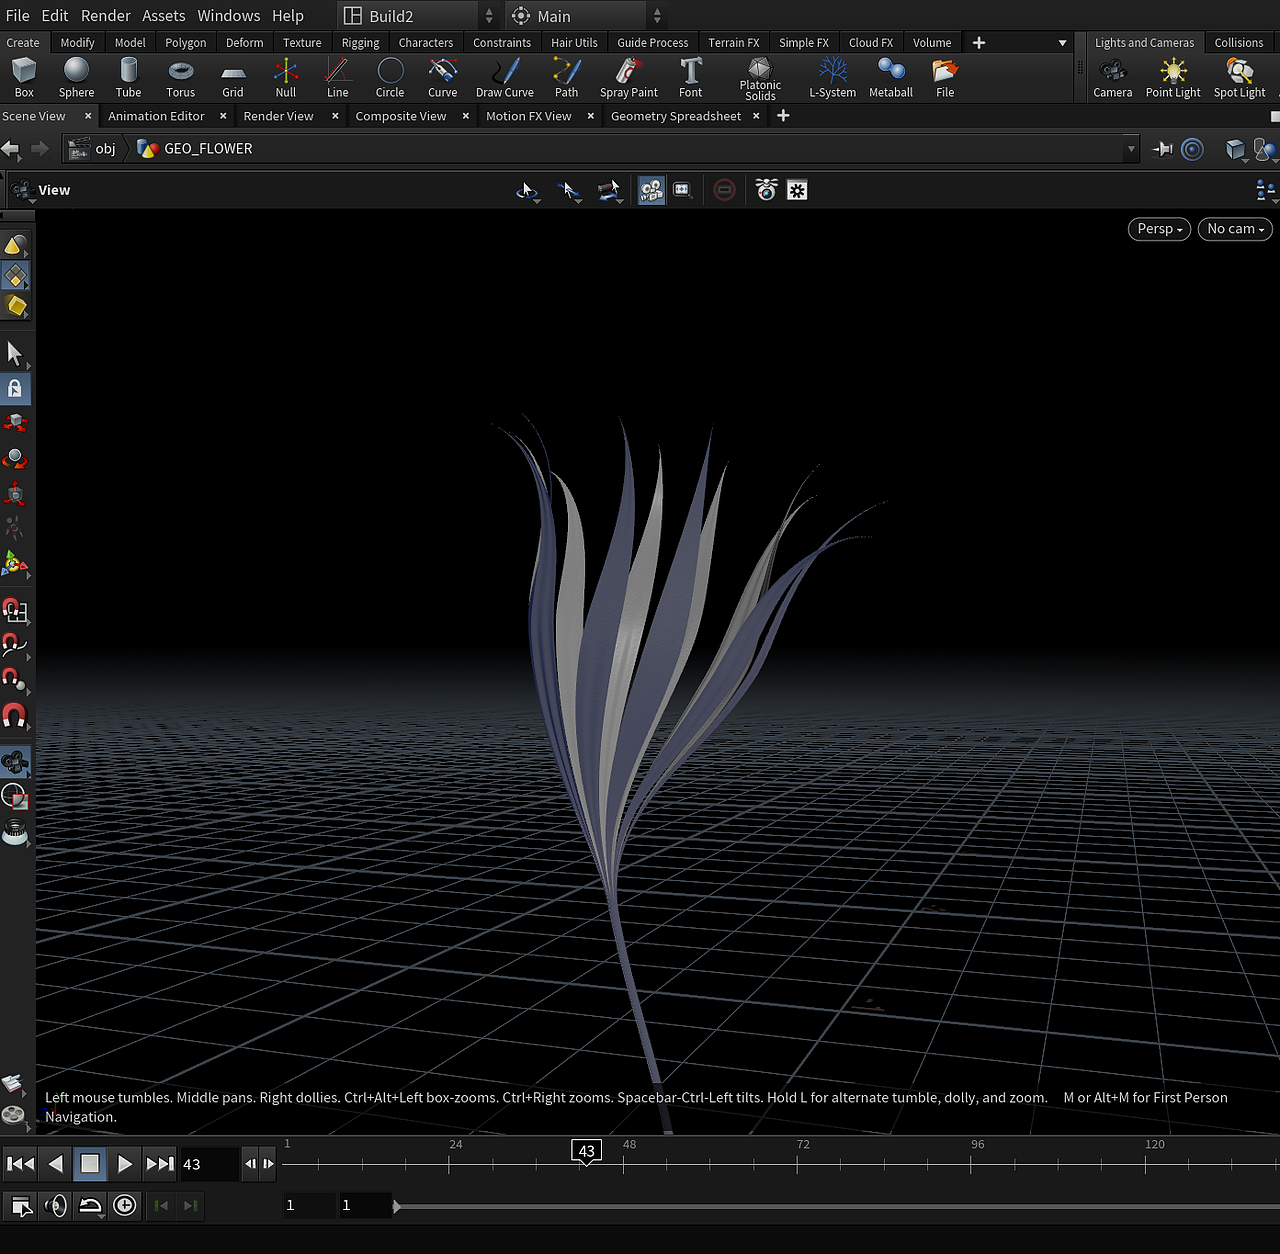Open the loop playback mode dropdown
The image size is (1280, 1254).
(90, 1205)
